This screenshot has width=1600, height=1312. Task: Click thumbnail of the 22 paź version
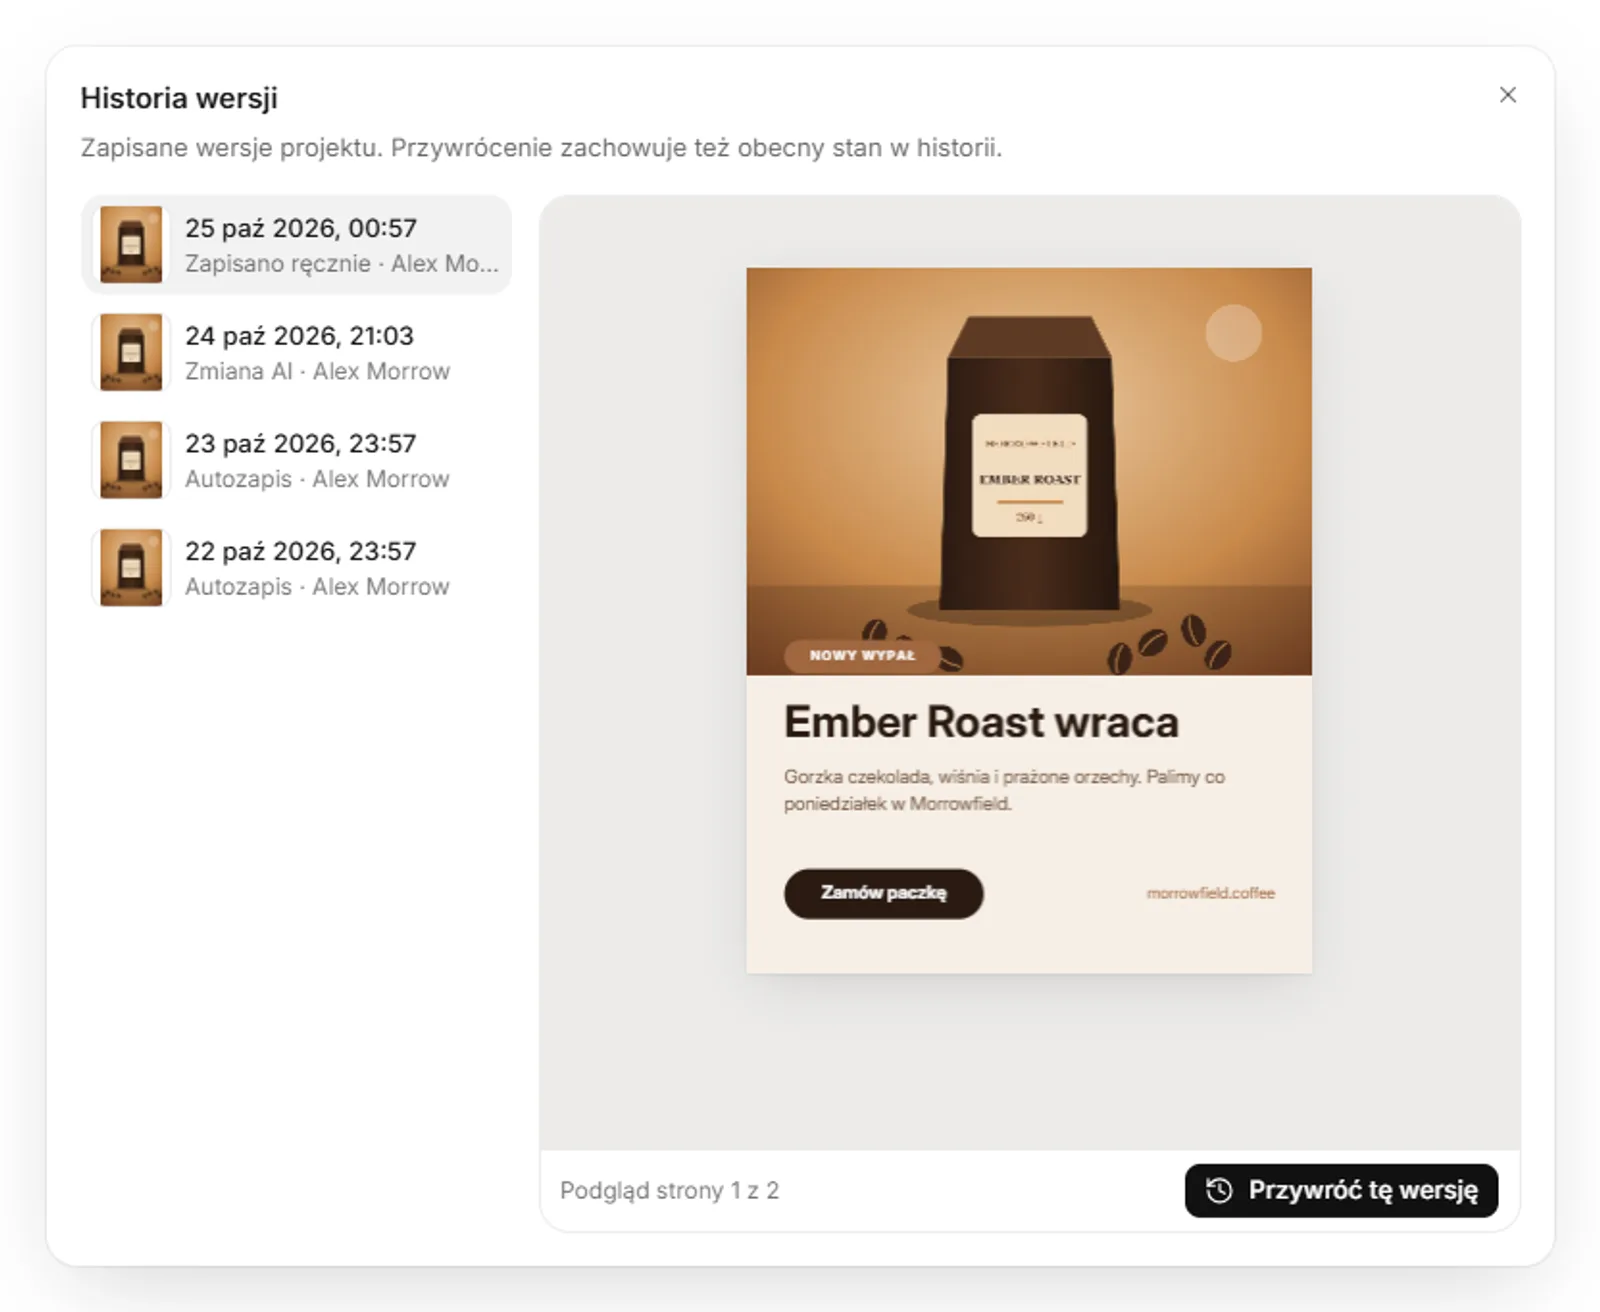pyautogui.click(x=131, y=568)
